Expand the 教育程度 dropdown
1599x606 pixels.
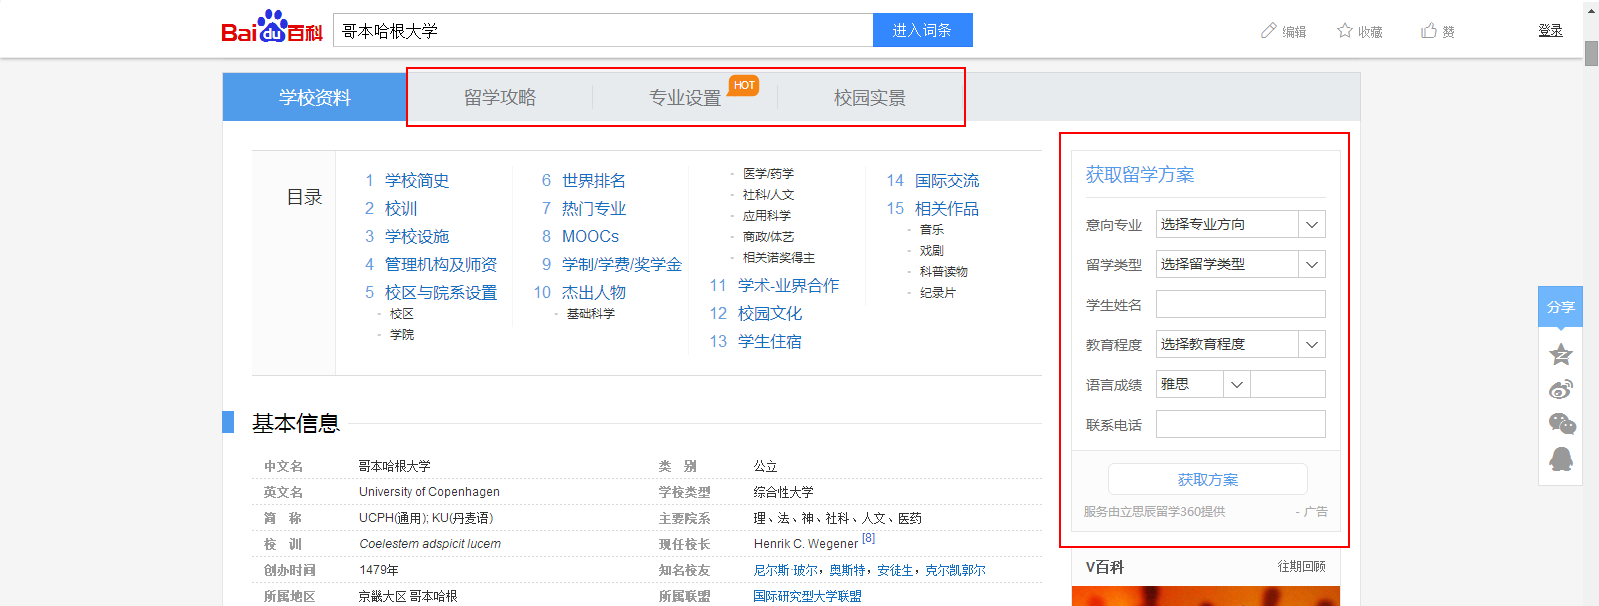click(1241, 344)
